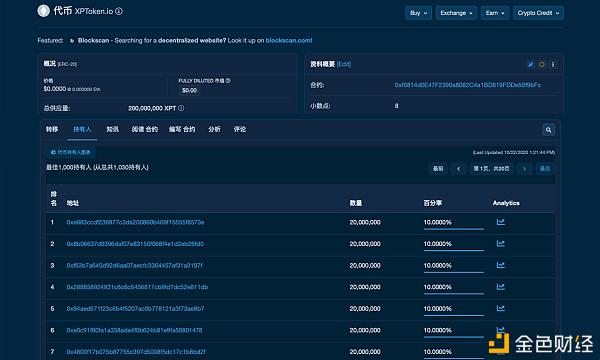Open the three-dot more options menu
Image resolution: width=600 pixels, height=360 pixels.
click(553, 64)
